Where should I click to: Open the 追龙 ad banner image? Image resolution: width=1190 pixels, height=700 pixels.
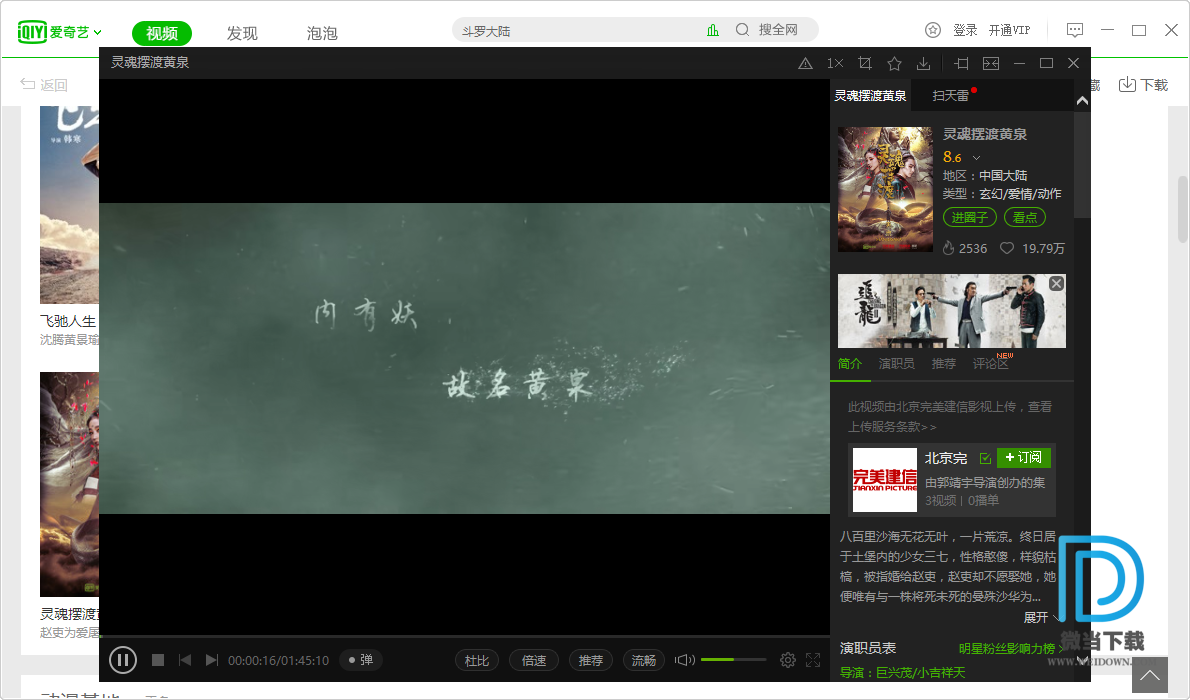(x=952, y=311)
